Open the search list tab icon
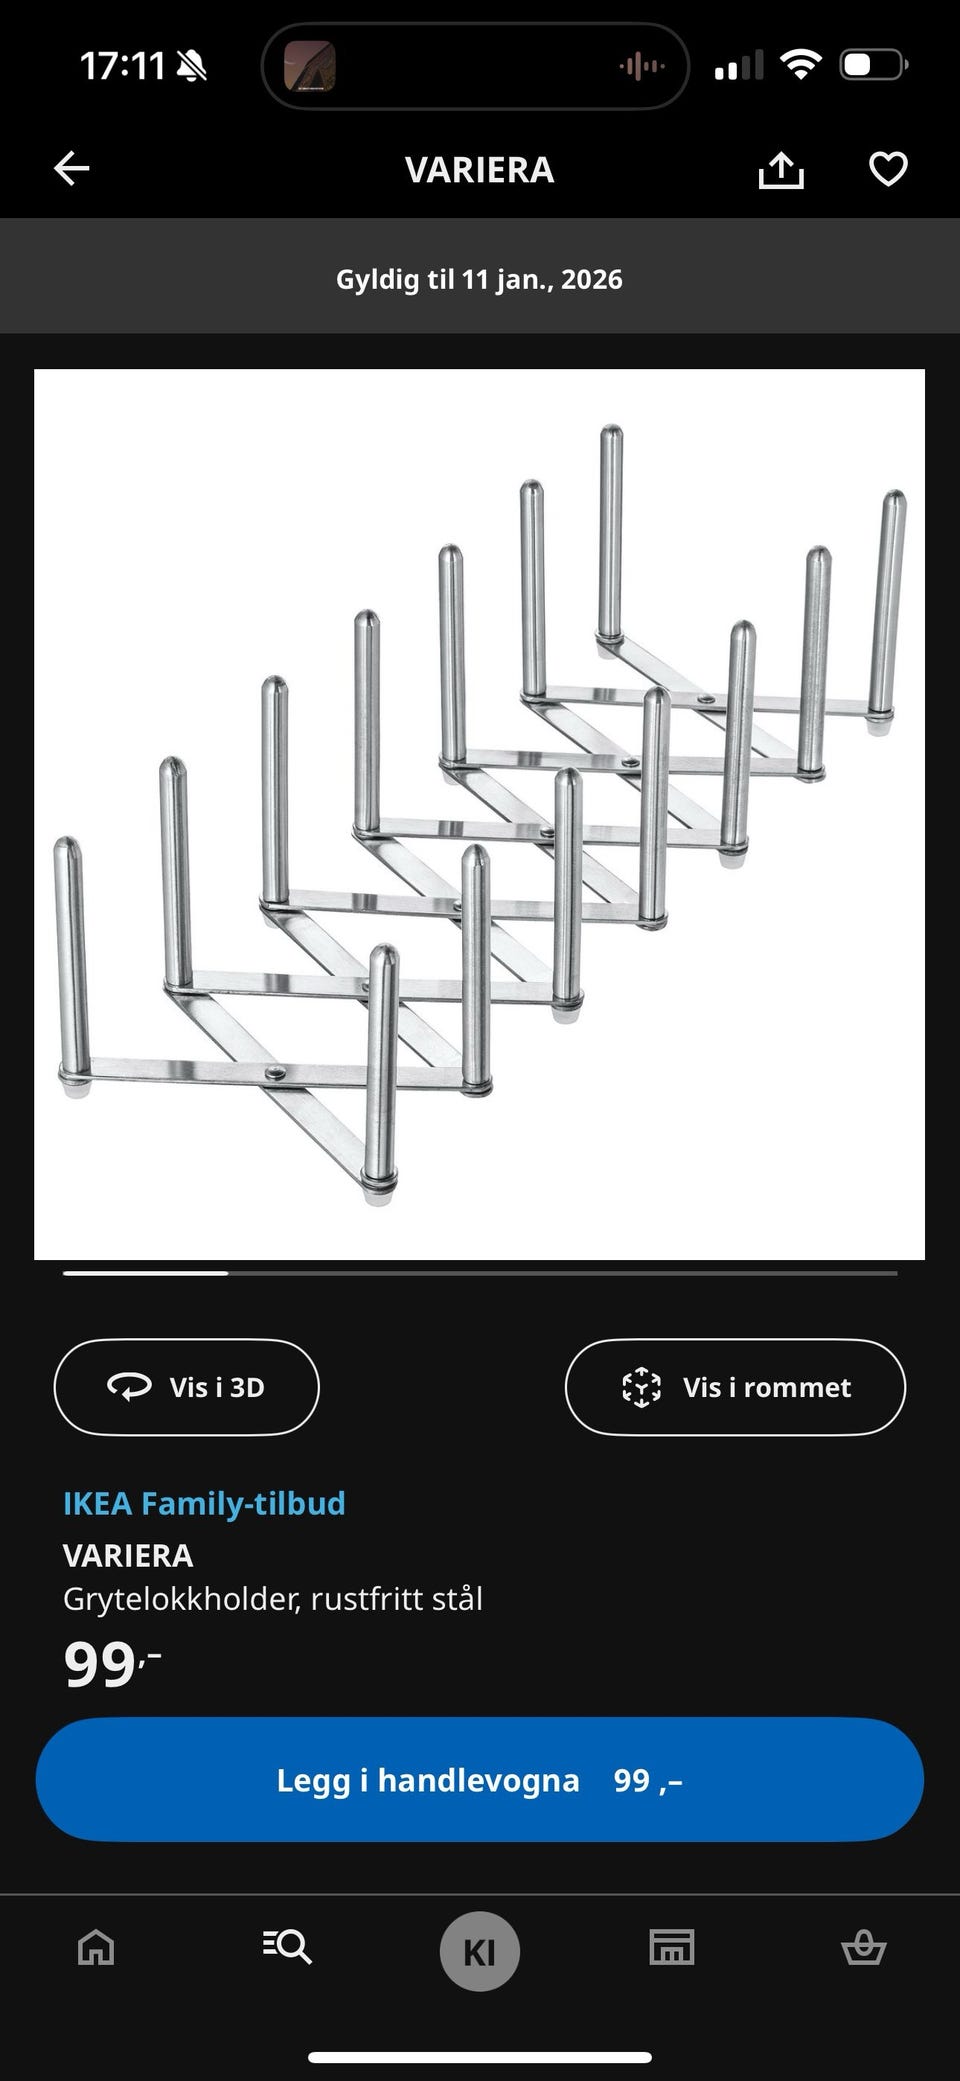This screenshot has height=2081, width=960. [287, 1948]
